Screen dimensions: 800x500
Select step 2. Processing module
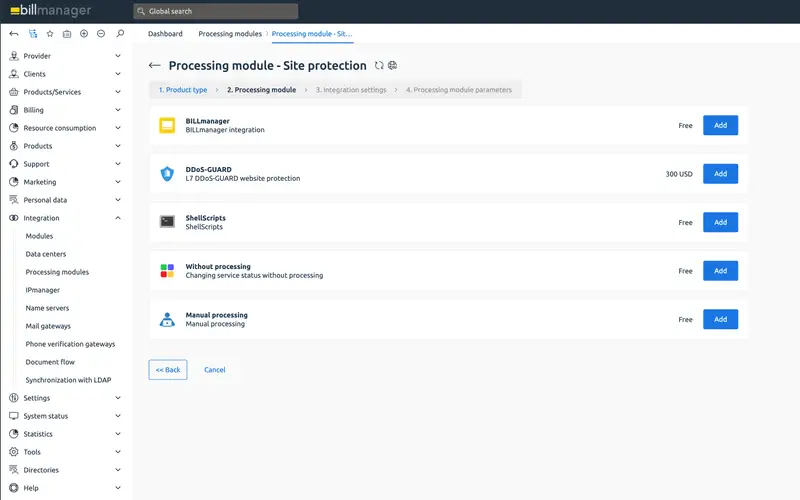[x=261, y=90]
